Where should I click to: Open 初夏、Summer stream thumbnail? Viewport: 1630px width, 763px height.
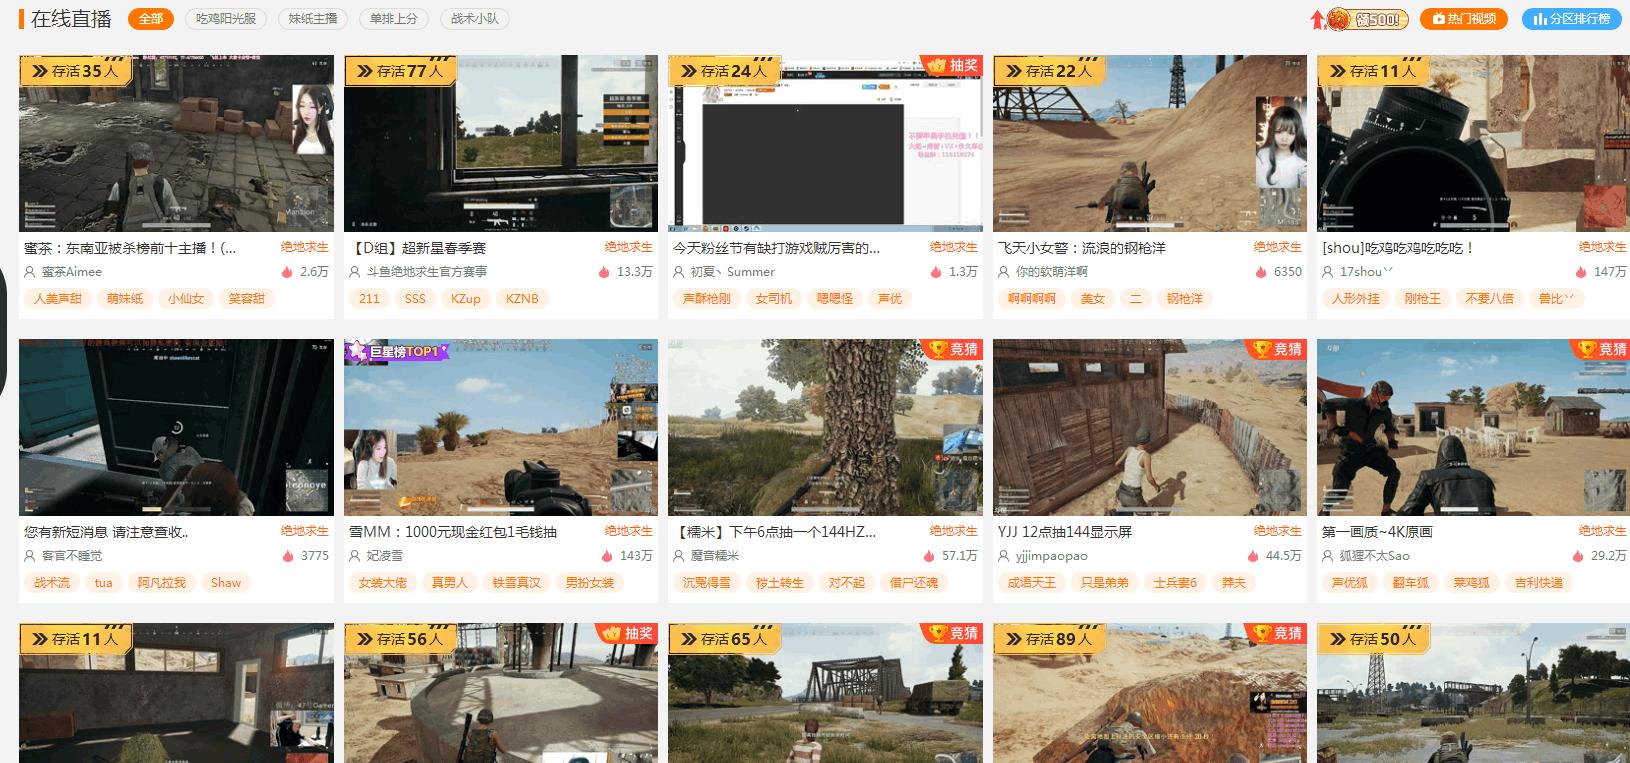pos(825,144)
